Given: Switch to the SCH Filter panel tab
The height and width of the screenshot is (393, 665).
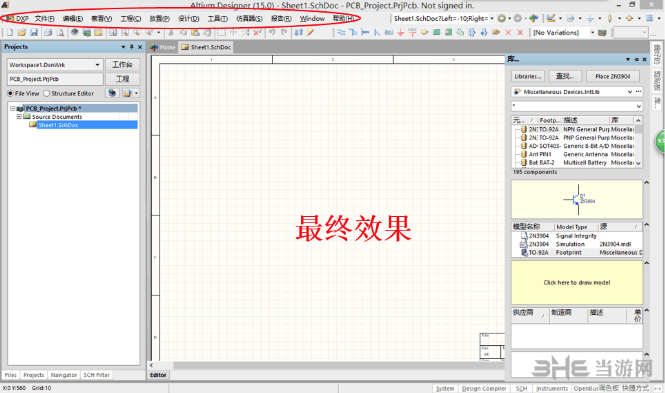Looking at the screenshot, I should 97,375.
